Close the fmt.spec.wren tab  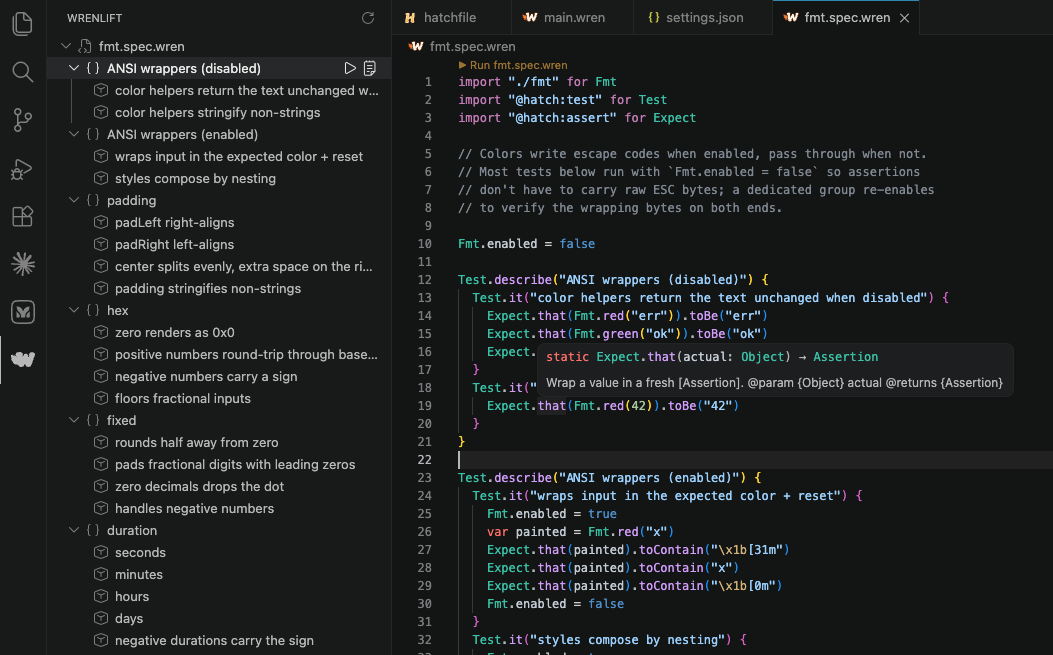click(x=905, y=18)
